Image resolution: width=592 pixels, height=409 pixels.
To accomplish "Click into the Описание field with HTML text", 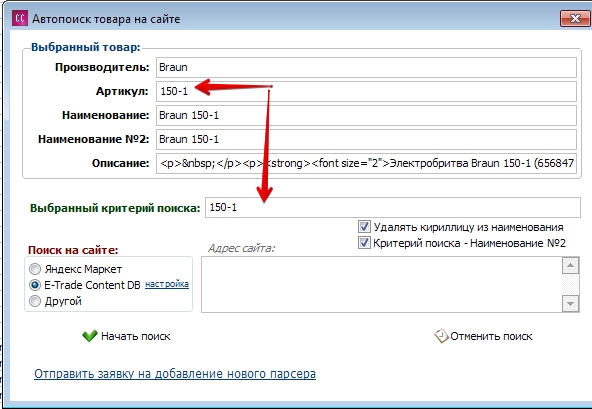I will pos(366,163).
